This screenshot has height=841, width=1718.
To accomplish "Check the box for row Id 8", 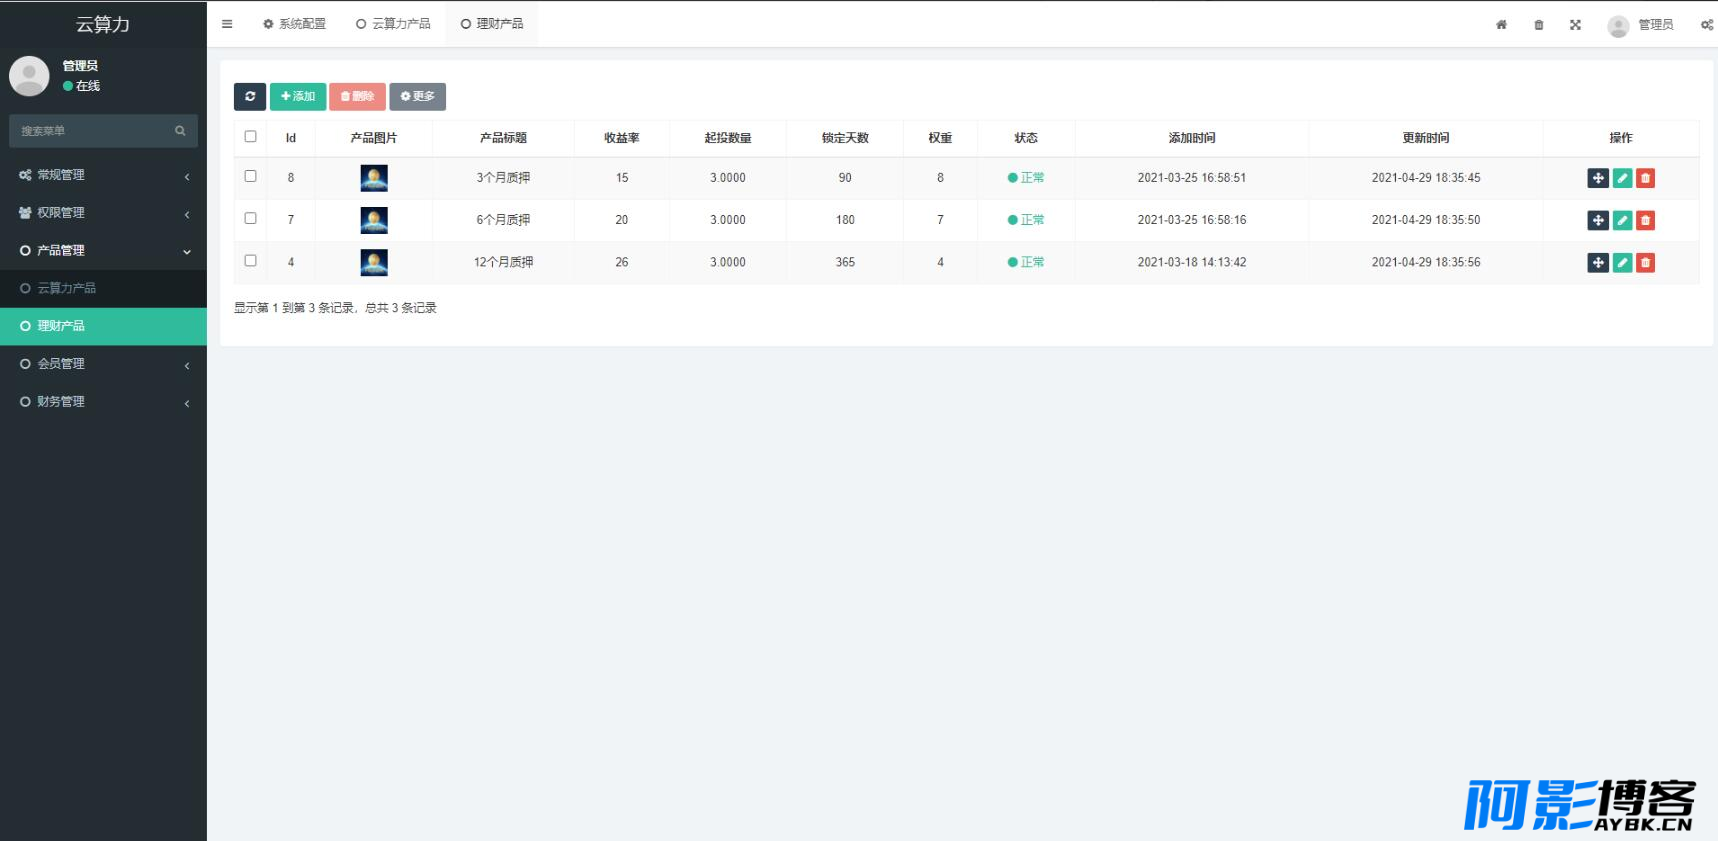I will [x=250, y=176].
